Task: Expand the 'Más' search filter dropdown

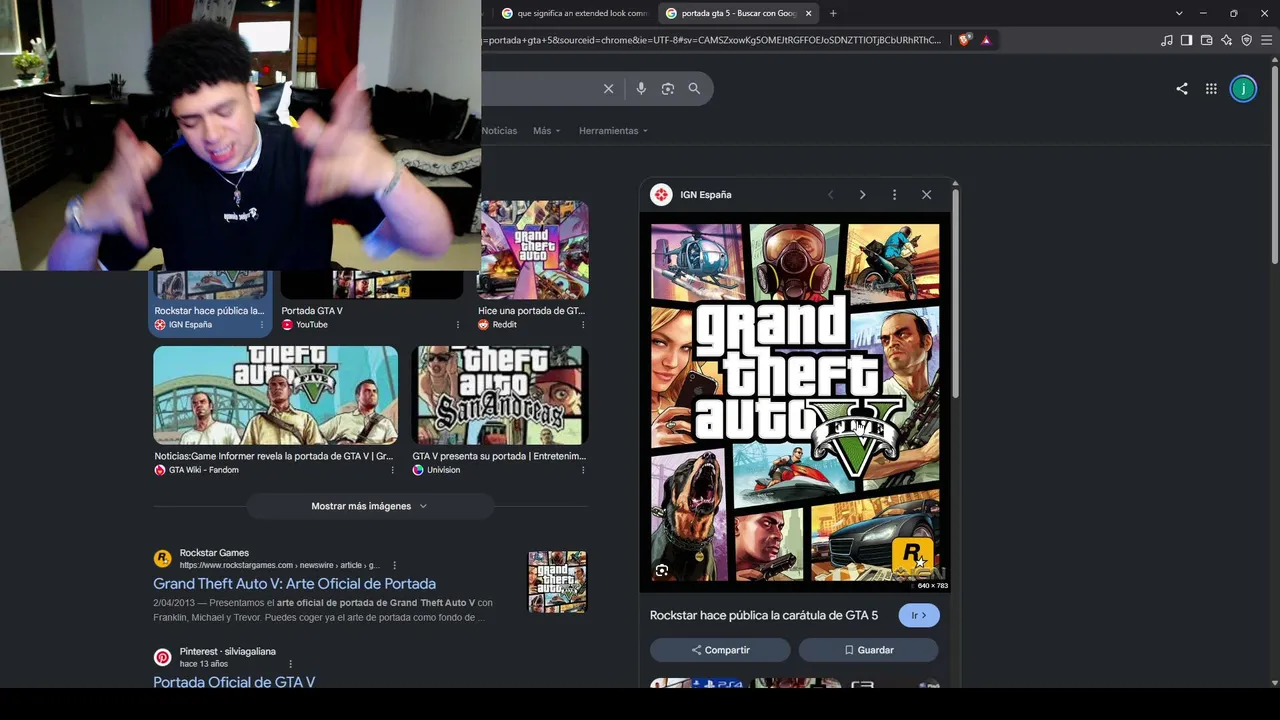Action: click(546, 131)
